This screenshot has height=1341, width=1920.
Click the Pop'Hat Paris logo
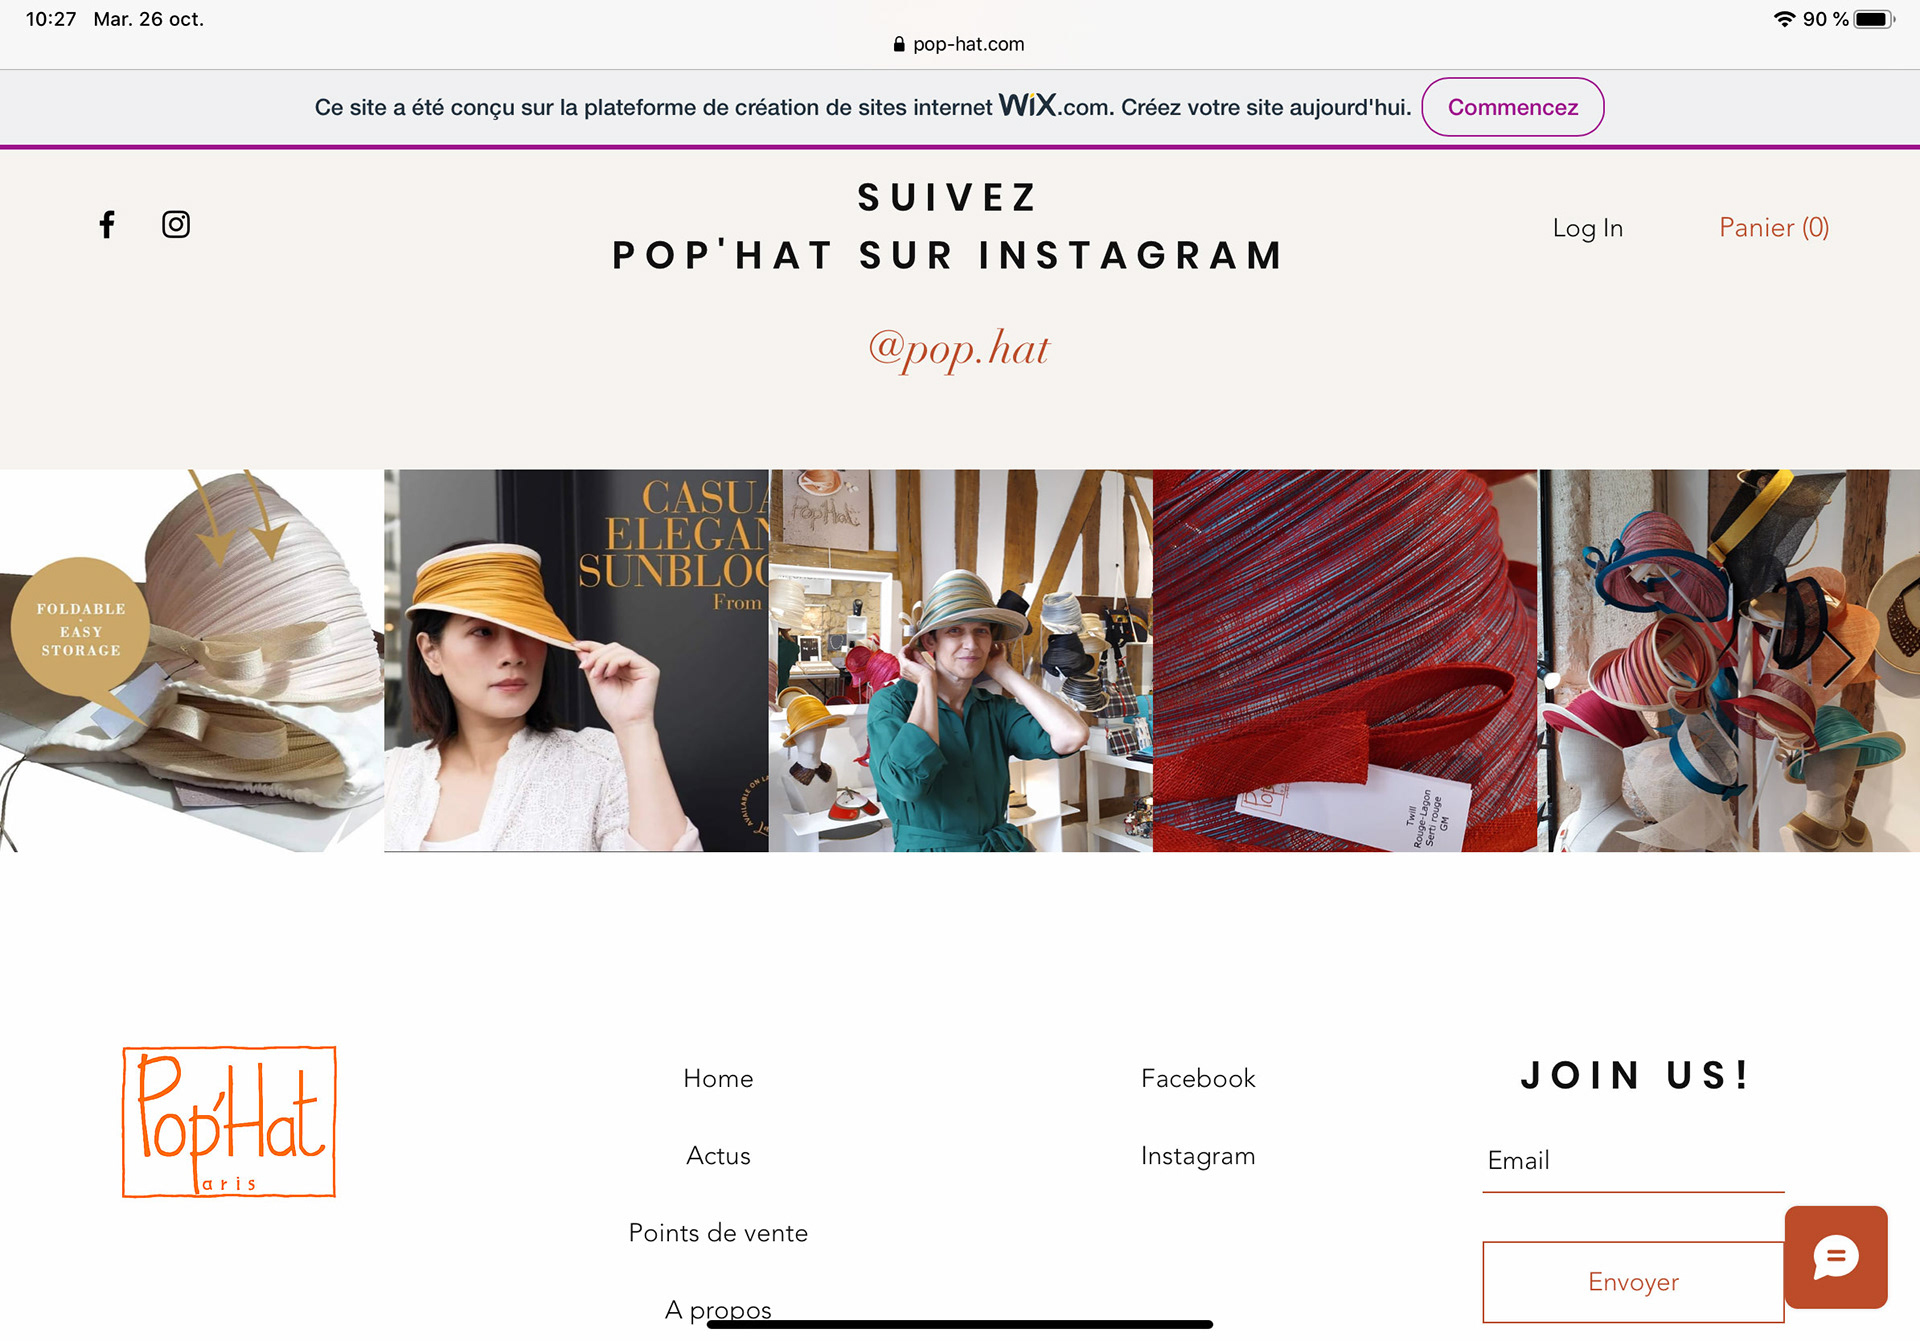229,1121
